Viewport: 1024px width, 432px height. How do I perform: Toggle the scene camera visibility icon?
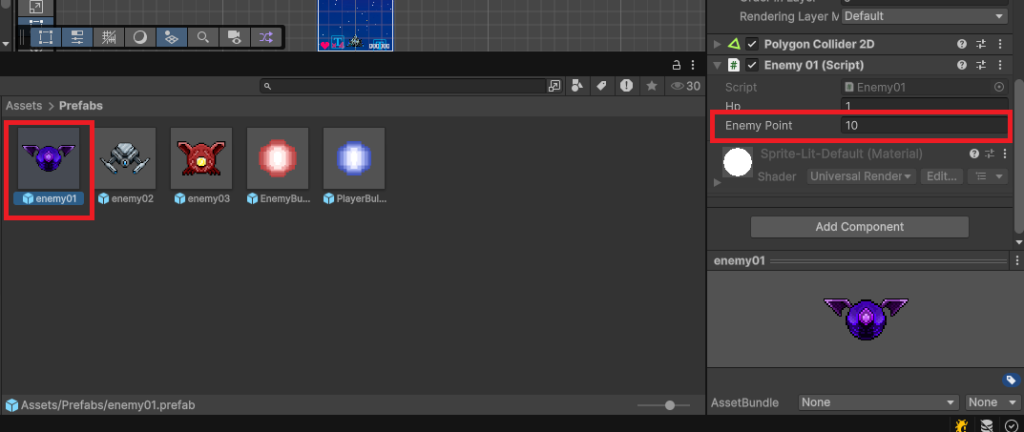tap(234, 37)
